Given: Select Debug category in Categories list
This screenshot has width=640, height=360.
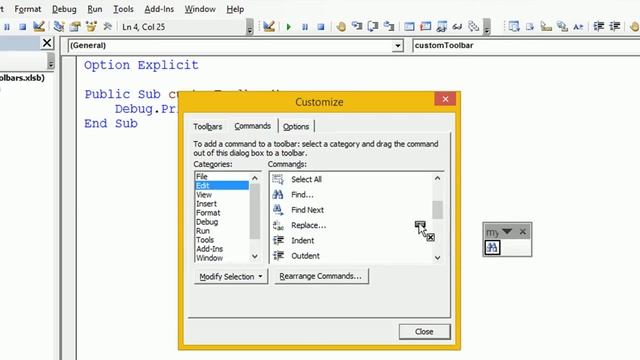Looking at the screenshot, I should [222, 222].
